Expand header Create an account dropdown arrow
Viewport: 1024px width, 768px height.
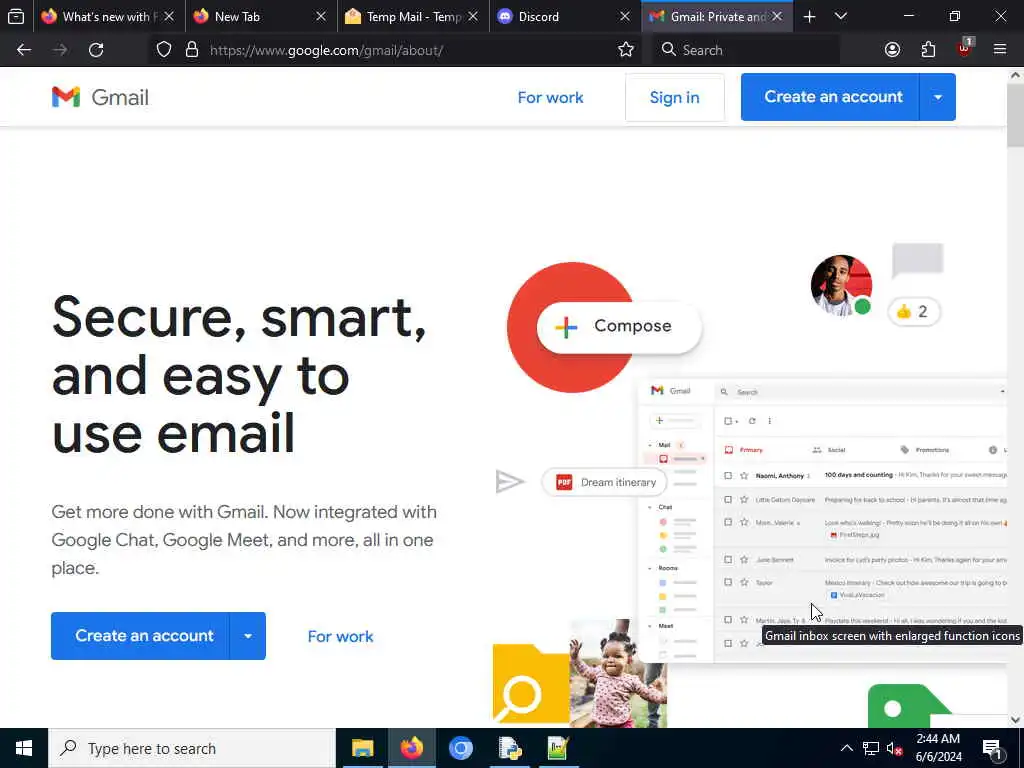click(938, 97)
